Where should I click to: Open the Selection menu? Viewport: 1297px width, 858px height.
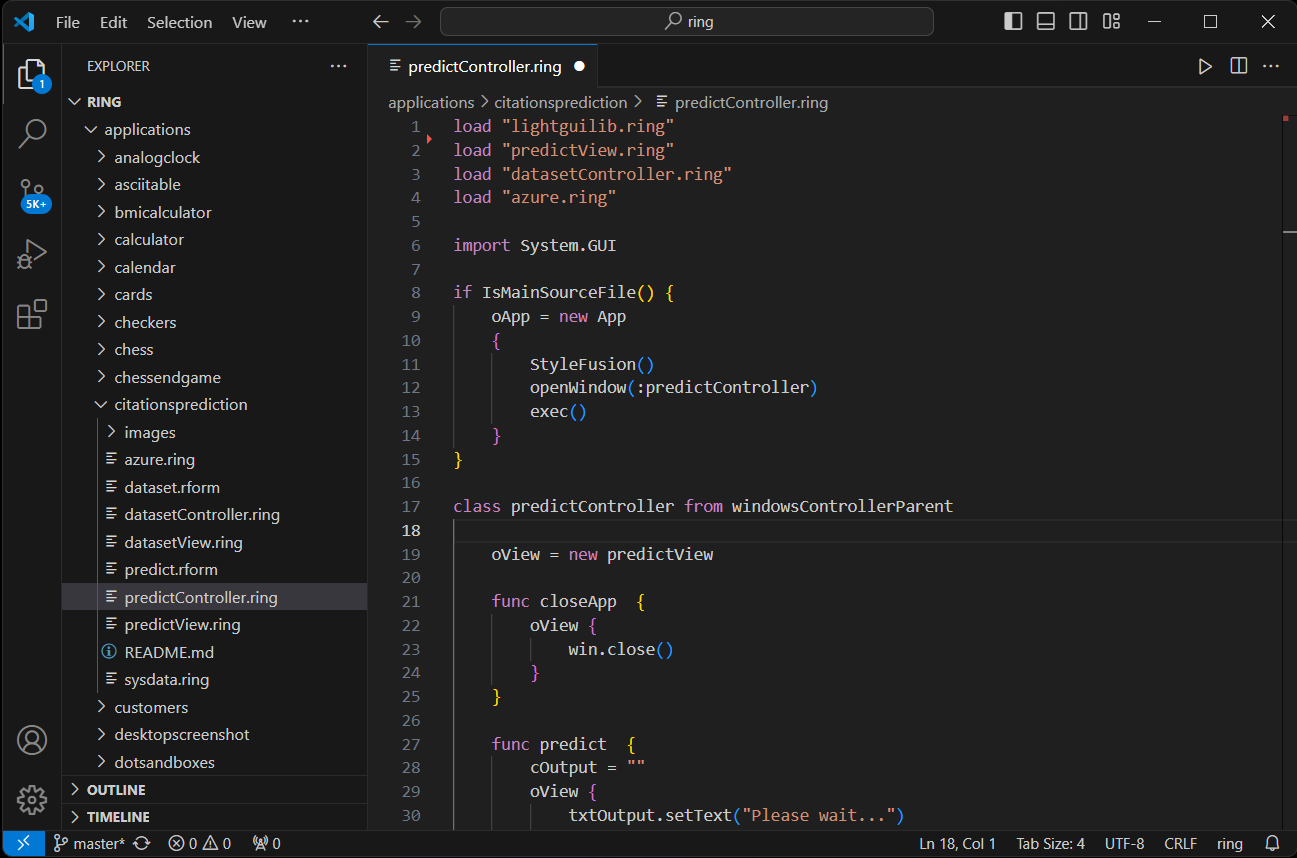(x=179, y=21)
